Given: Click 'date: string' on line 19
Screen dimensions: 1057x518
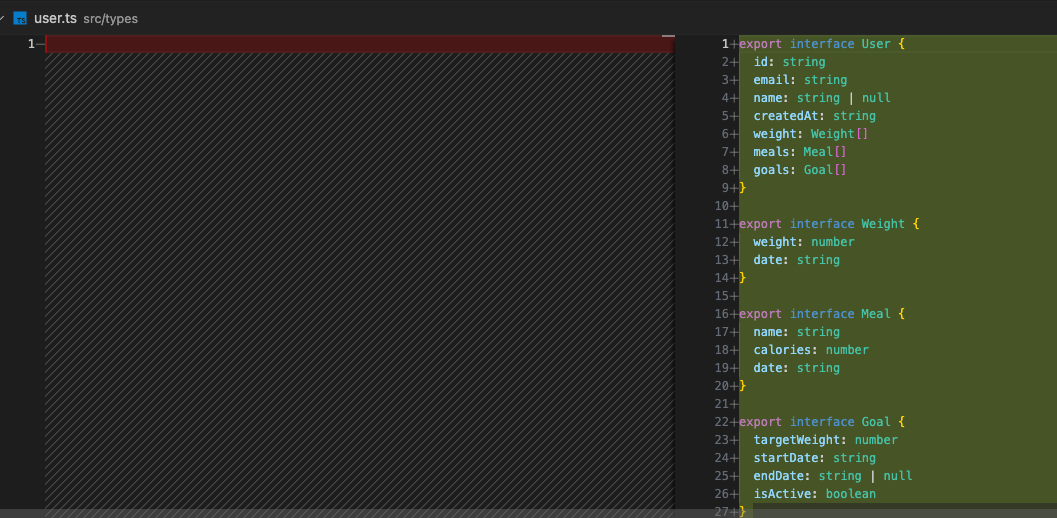Looking at the screenshot, I should click(797, 368).
